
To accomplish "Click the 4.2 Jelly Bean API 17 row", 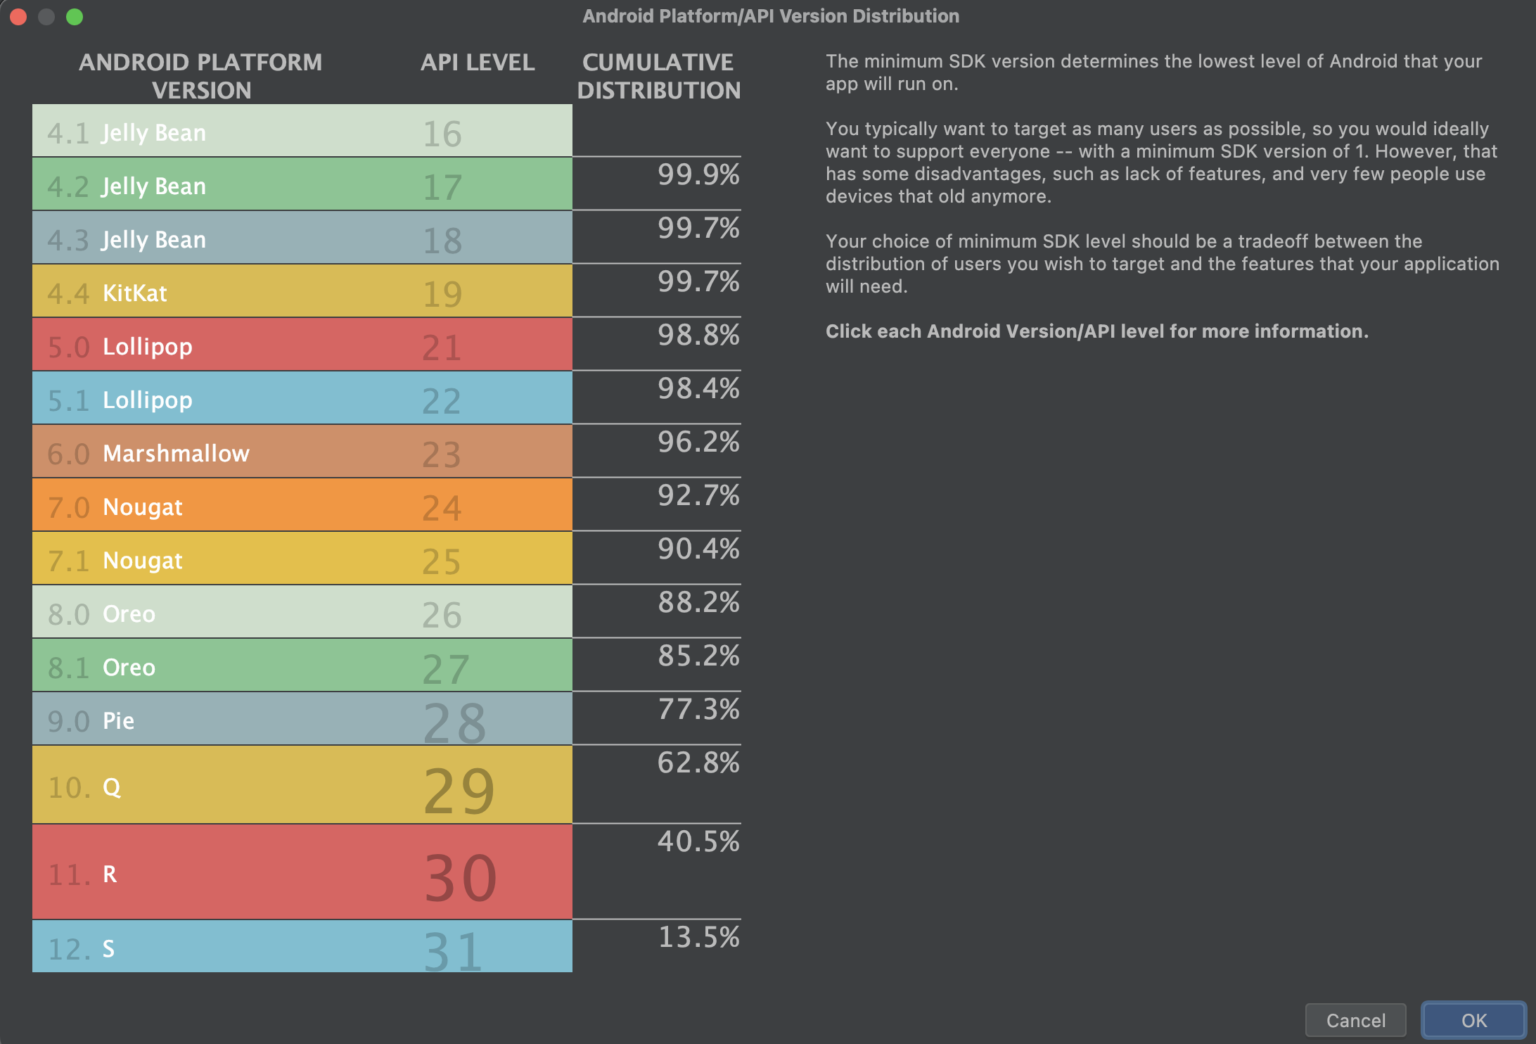I will pyautogui.click(x=302, y=185).
